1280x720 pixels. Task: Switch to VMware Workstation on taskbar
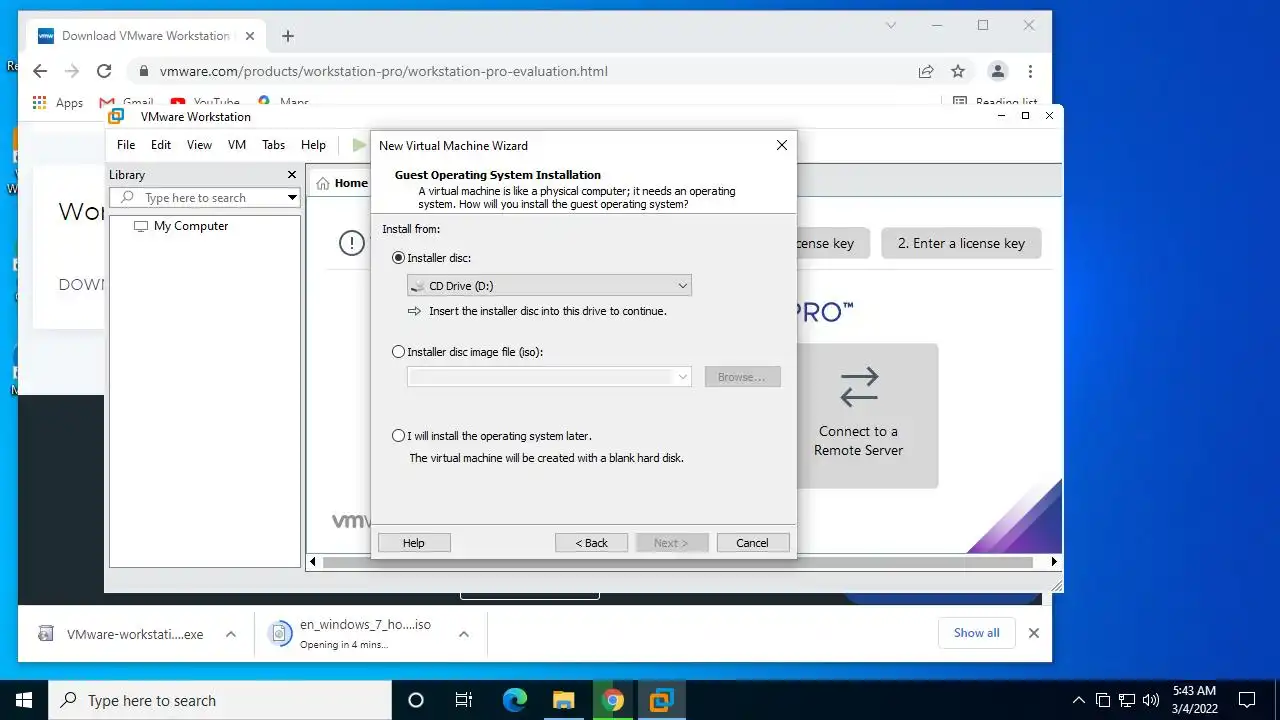point(661,700)
